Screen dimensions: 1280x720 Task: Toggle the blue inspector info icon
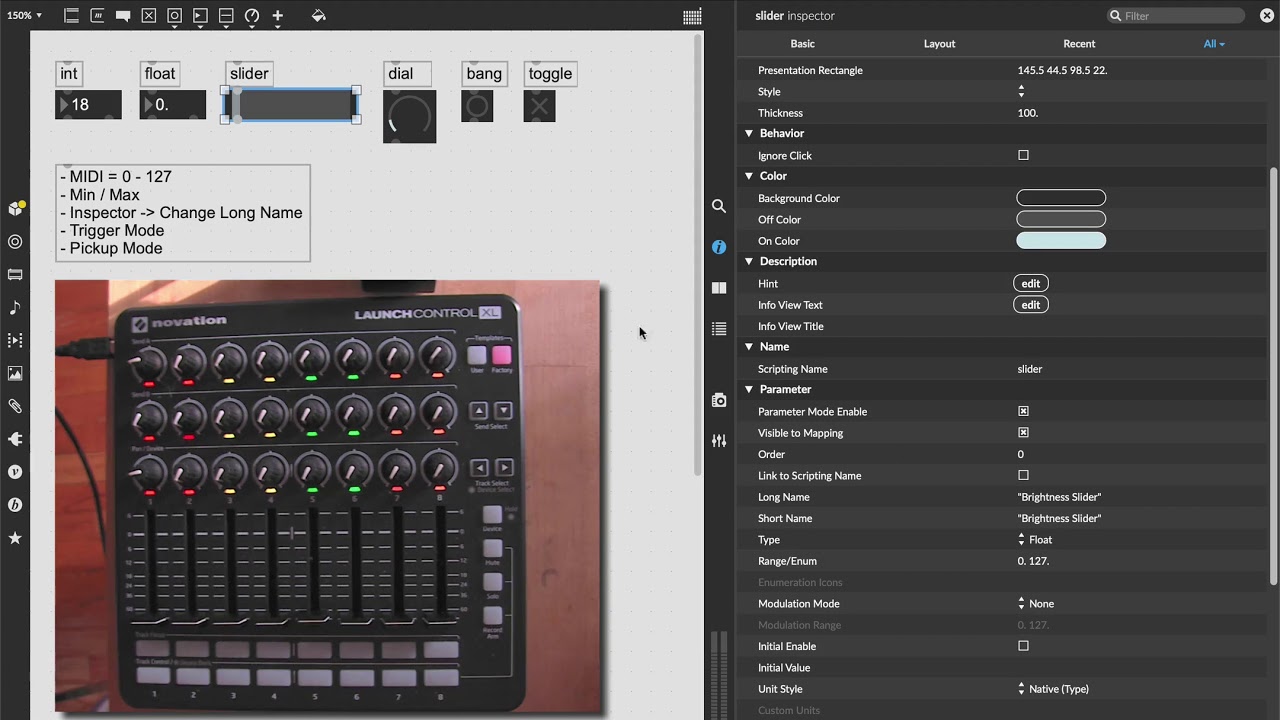coord(719,247)
